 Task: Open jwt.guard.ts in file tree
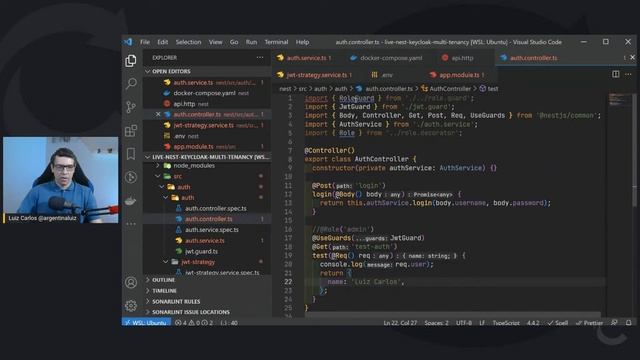pos(207,251)
